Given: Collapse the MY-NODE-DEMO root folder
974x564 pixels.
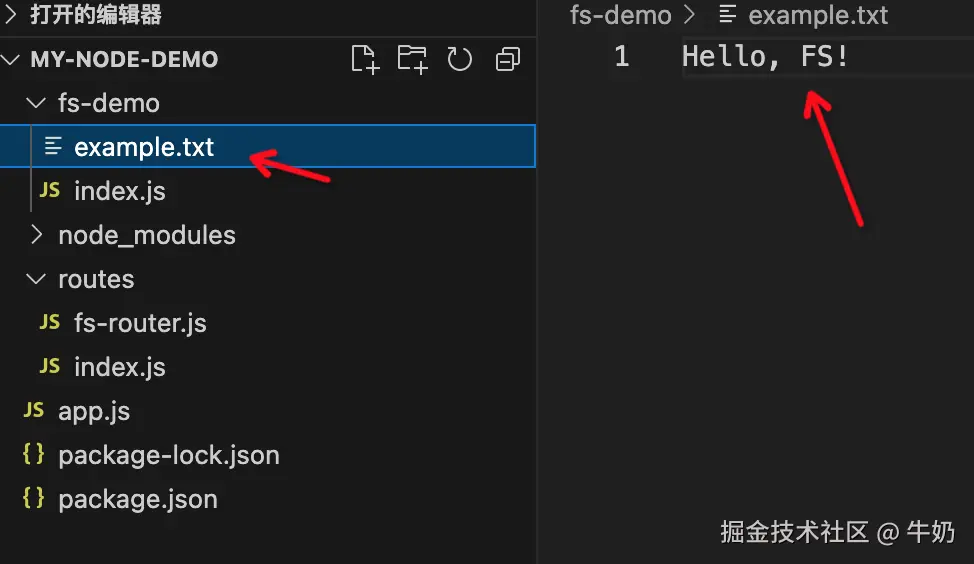Looking at the screenshot, I should [x=12, y=59].
